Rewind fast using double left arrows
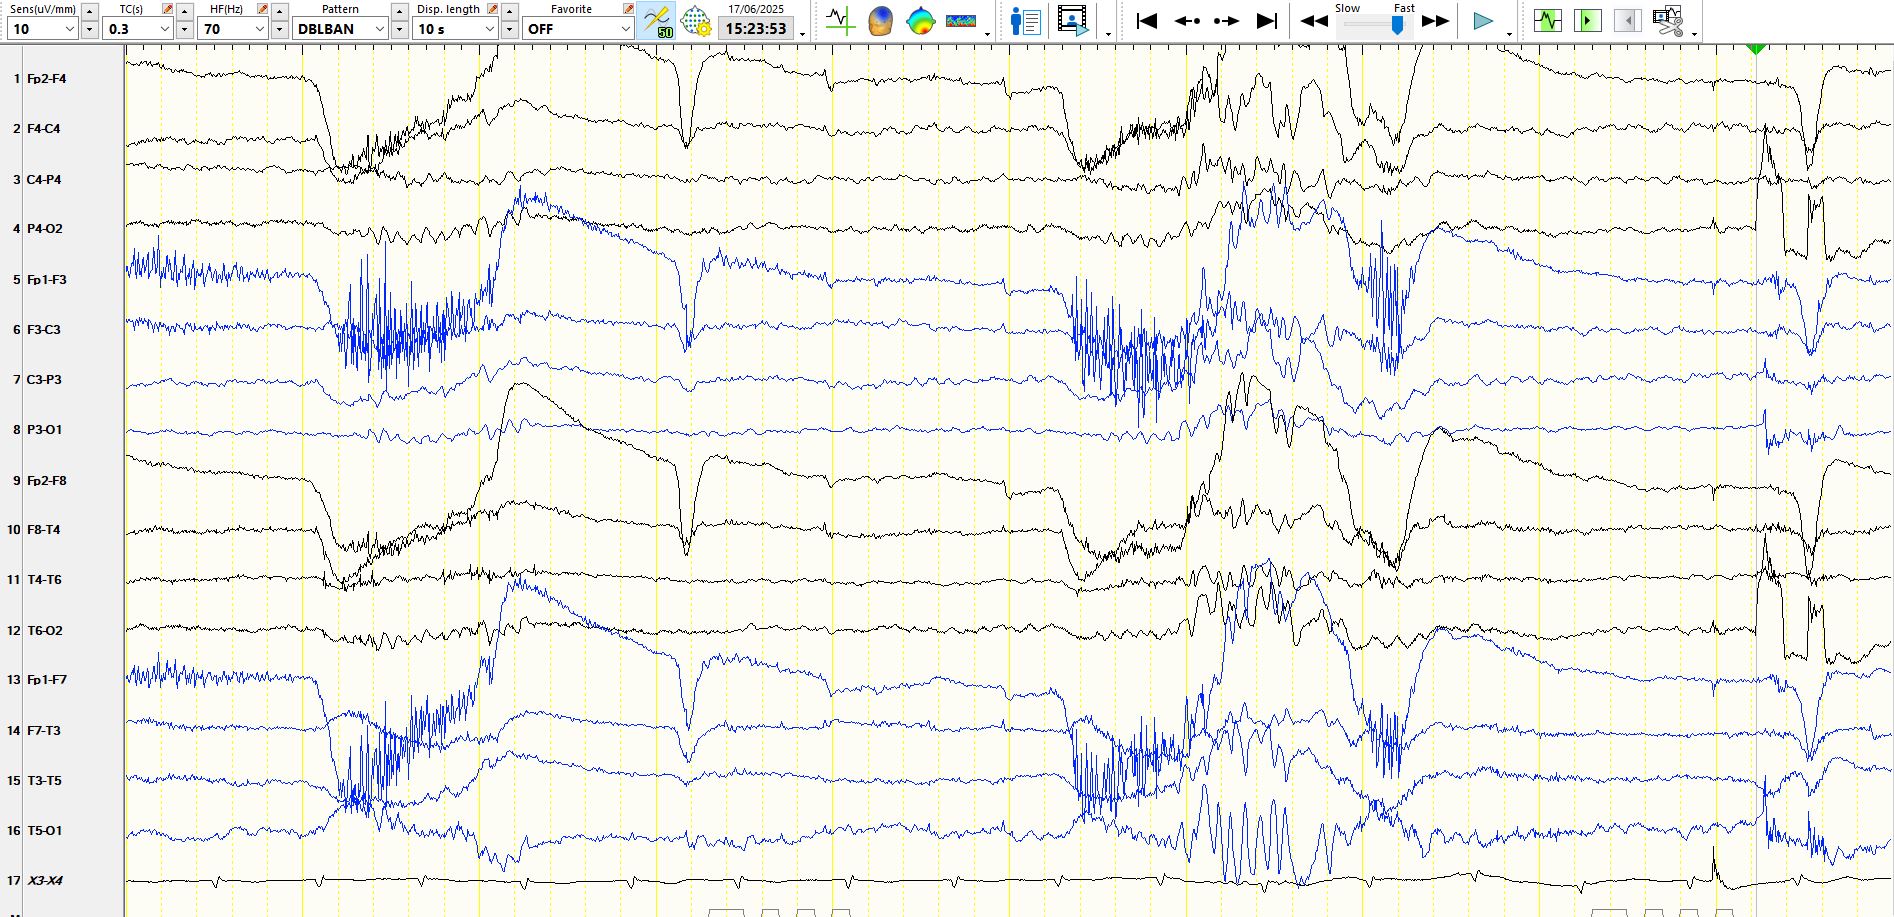 [1314, 21]
